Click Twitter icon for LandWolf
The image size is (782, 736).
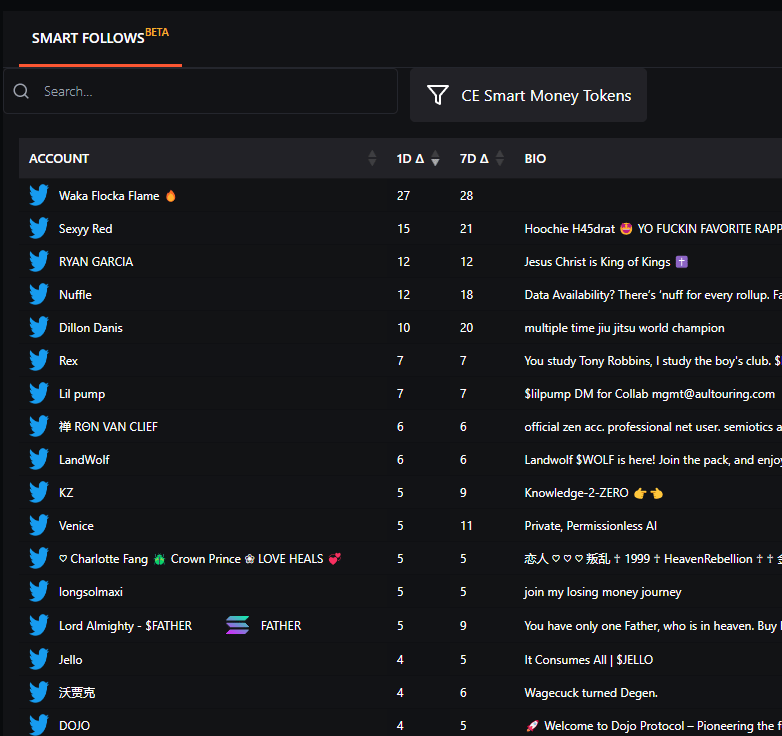pos(38,459)
